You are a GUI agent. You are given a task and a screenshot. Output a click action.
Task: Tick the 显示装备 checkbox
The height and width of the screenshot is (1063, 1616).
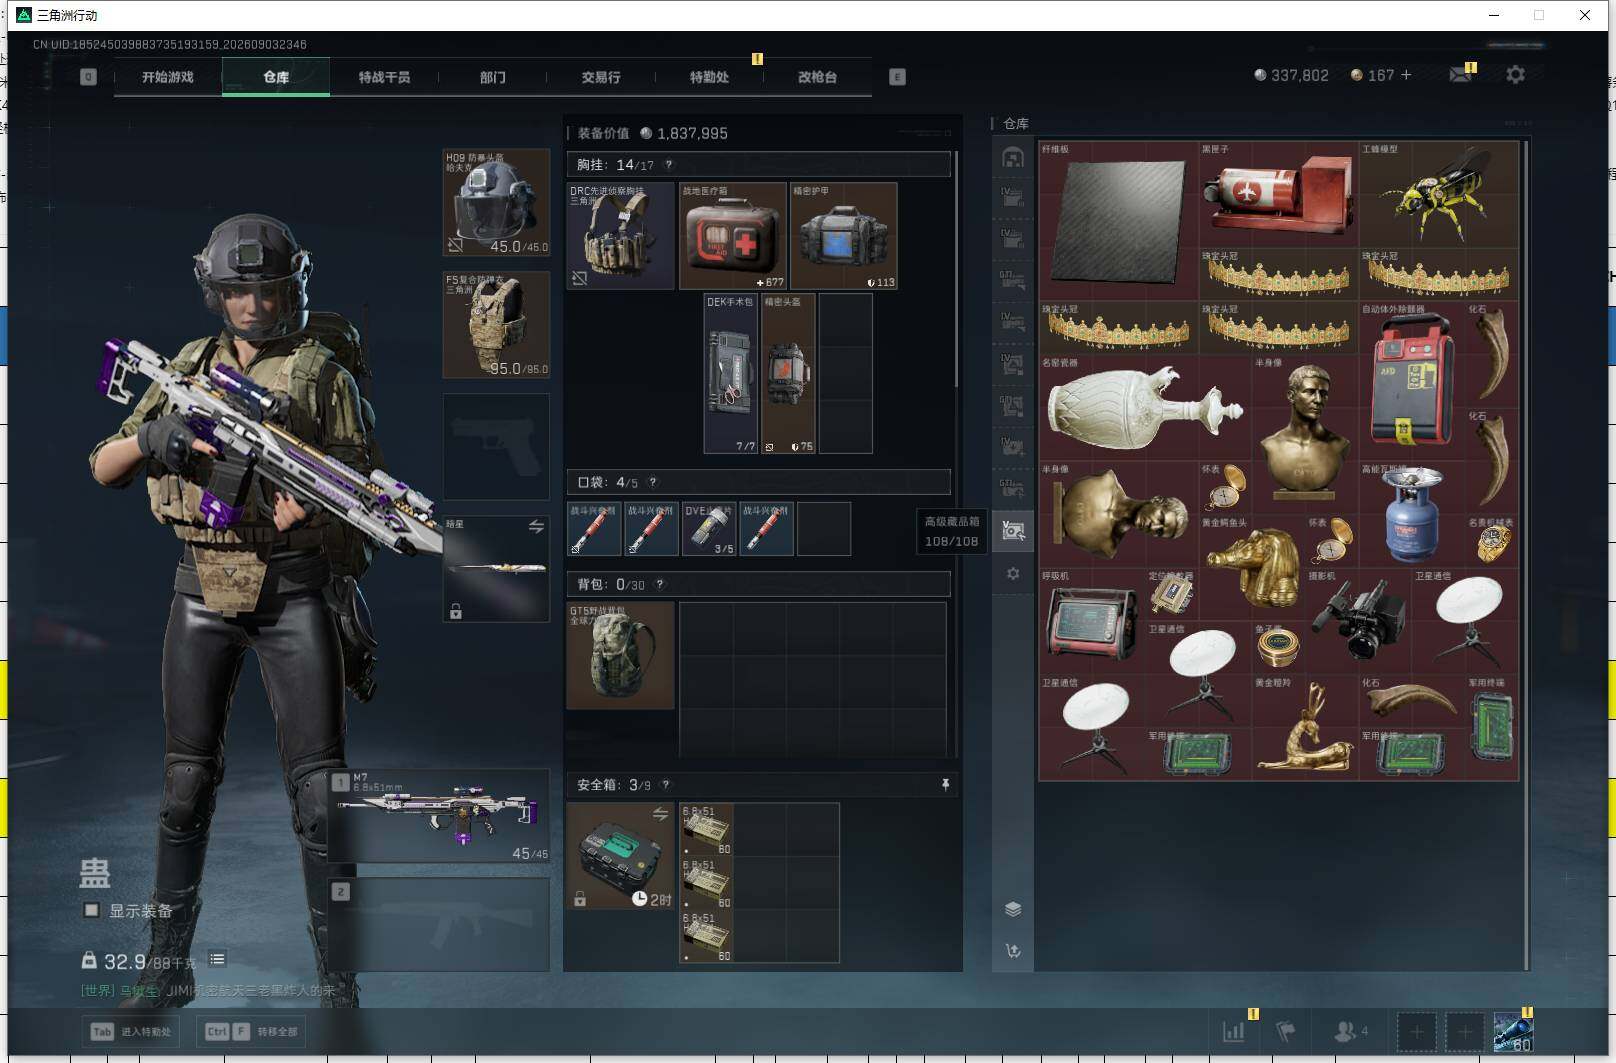(91, 910)
